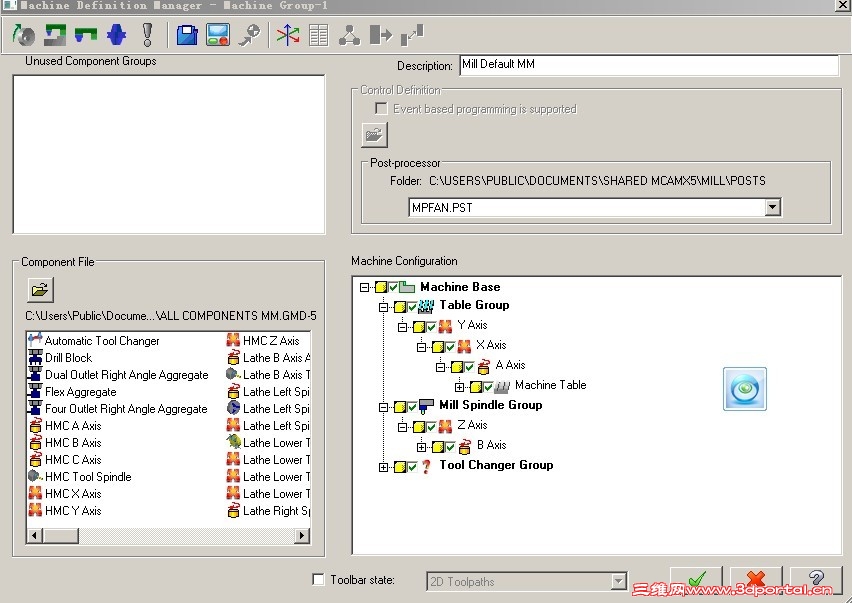The image size is (852, 603).
Task: Click the red X cancel button
Action: click(x=756, y=580)
